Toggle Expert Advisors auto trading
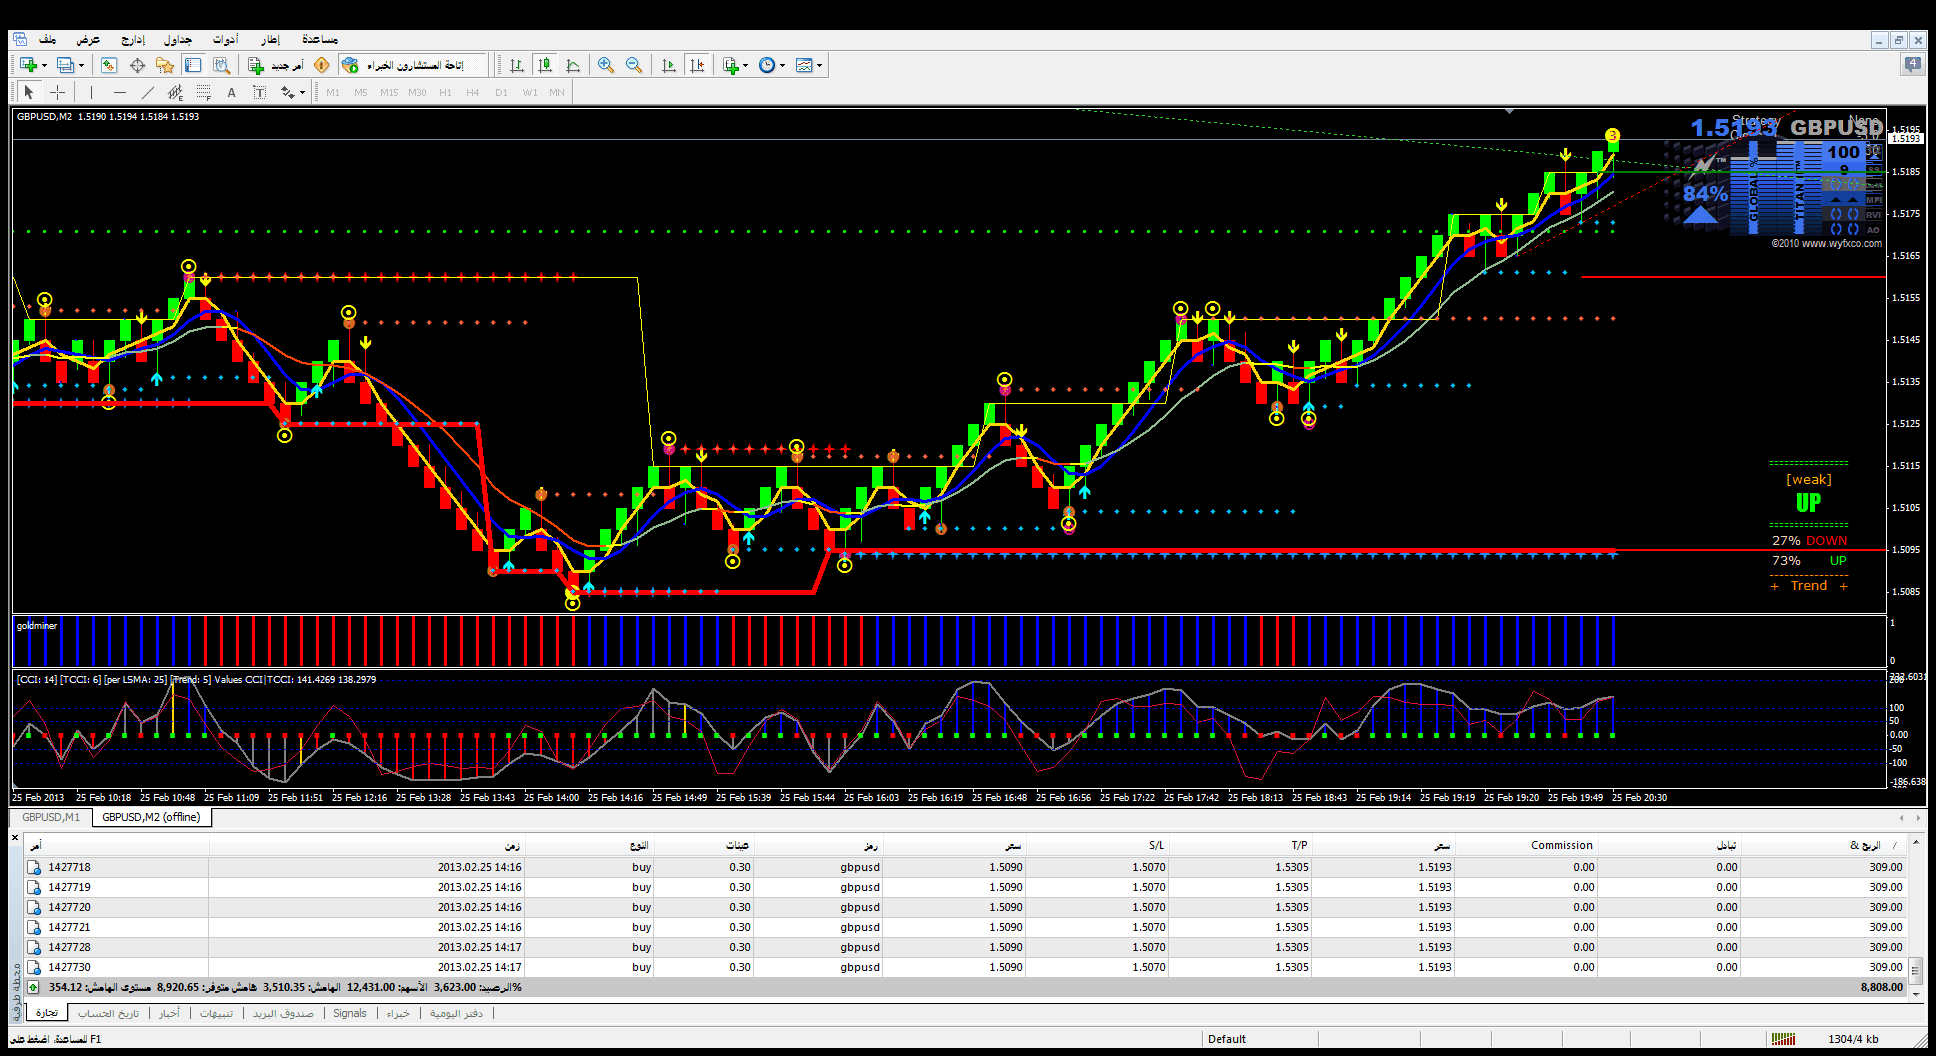 pyautogui.click(x=414, y=65)
